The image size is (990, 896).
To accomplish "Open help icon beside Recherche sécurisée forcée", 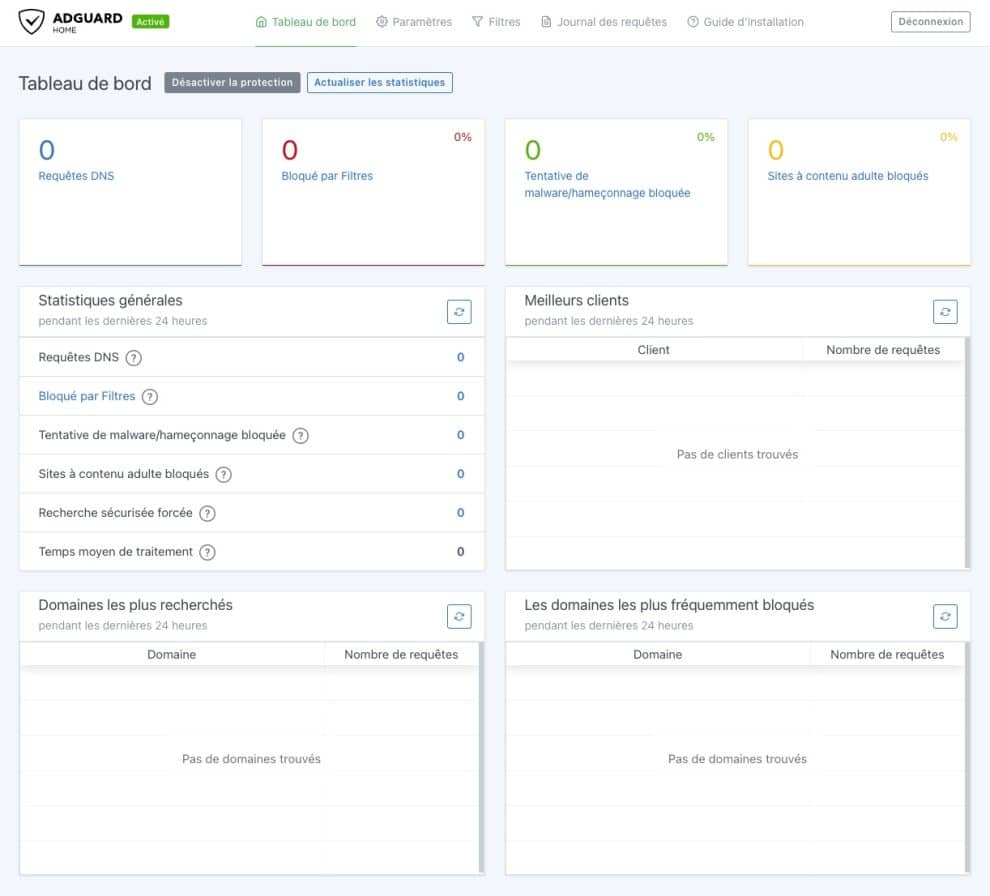I will click(207, 513).
